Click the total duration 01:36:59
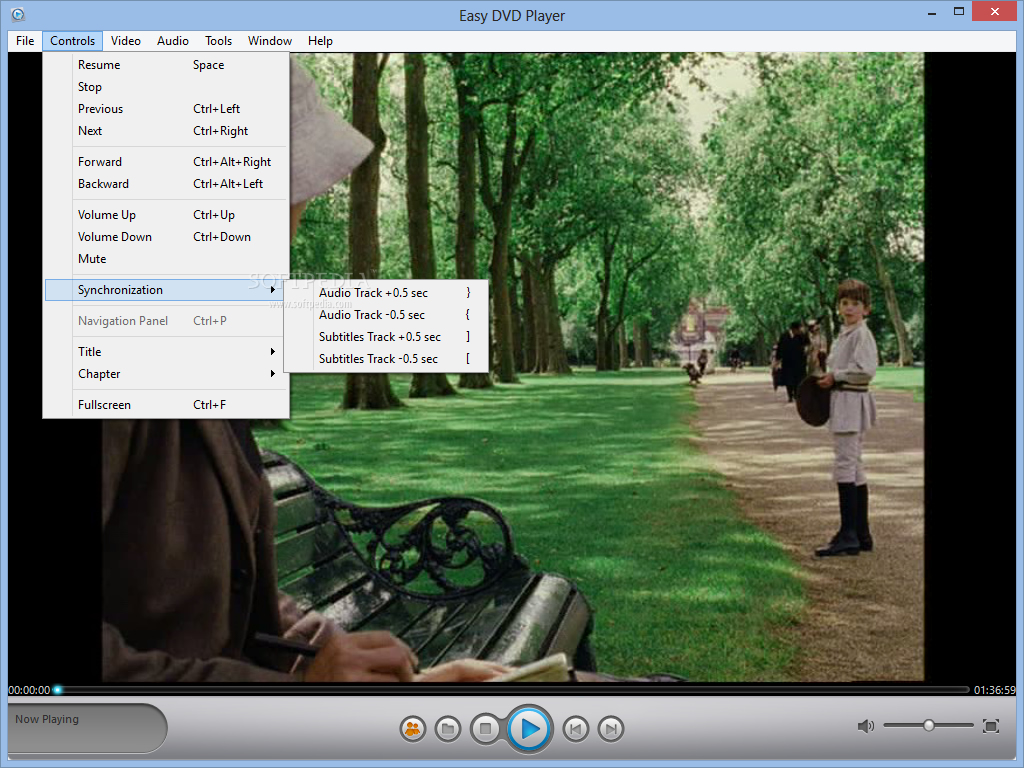The image size is (1024, 768). coord(995,690)
